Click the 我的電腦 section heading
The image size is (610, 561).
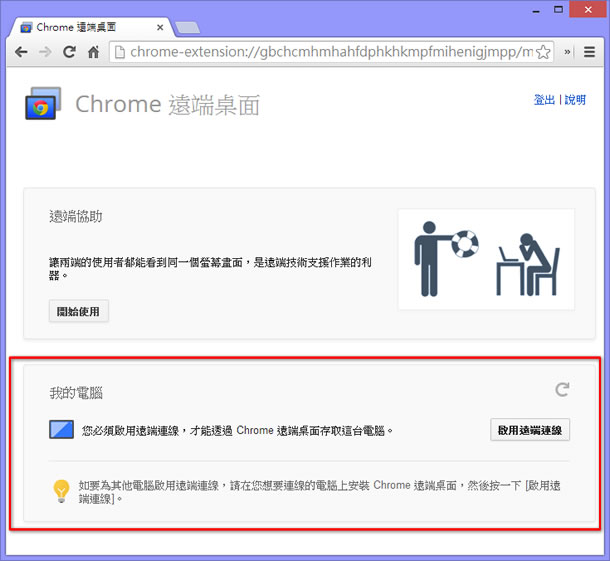(x=76, y=393)
